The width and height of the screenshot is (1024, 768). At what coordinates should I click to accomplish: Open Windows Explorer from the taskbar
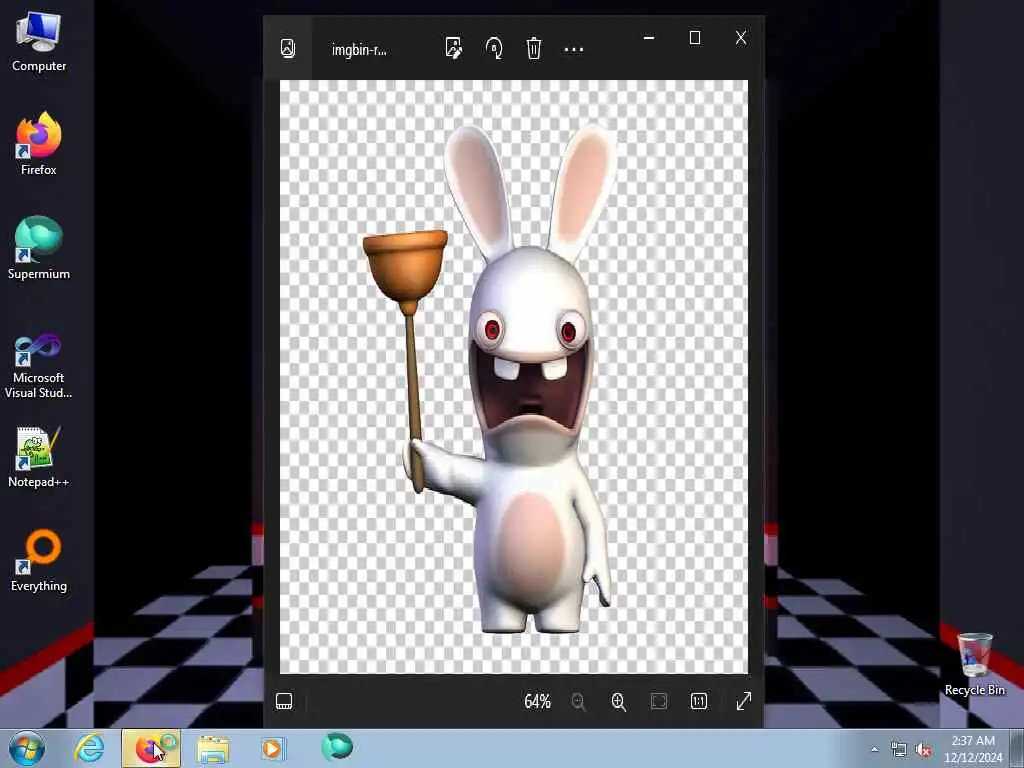point(213,749)
